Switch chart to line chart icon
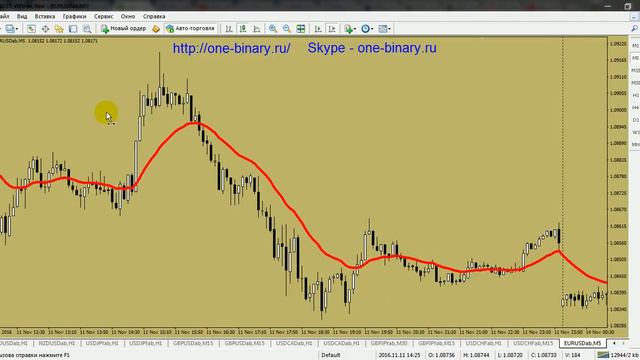 (x=257, y=29)
